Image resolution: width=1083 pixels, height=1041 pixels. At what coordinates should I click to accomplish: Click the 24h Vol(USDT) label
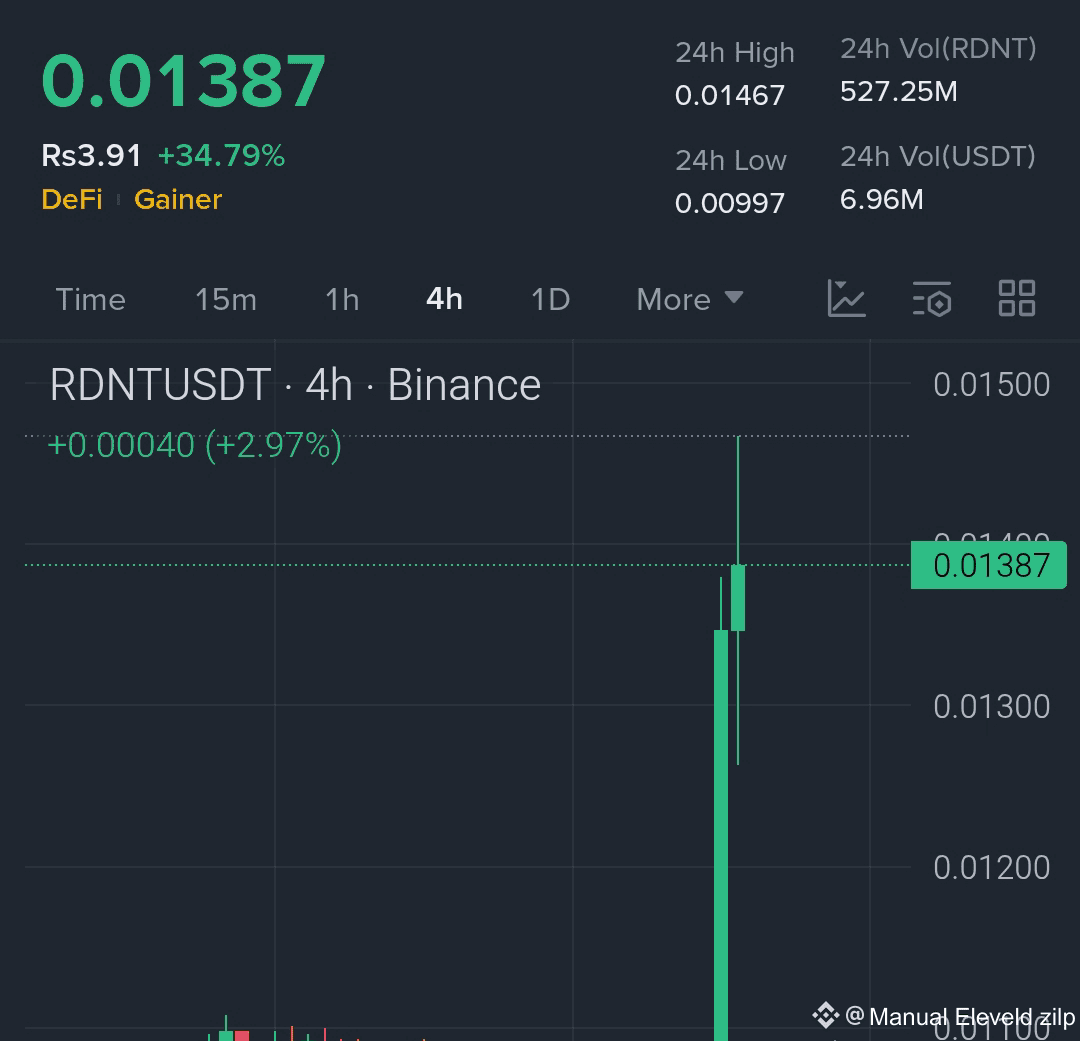(938, 156)
